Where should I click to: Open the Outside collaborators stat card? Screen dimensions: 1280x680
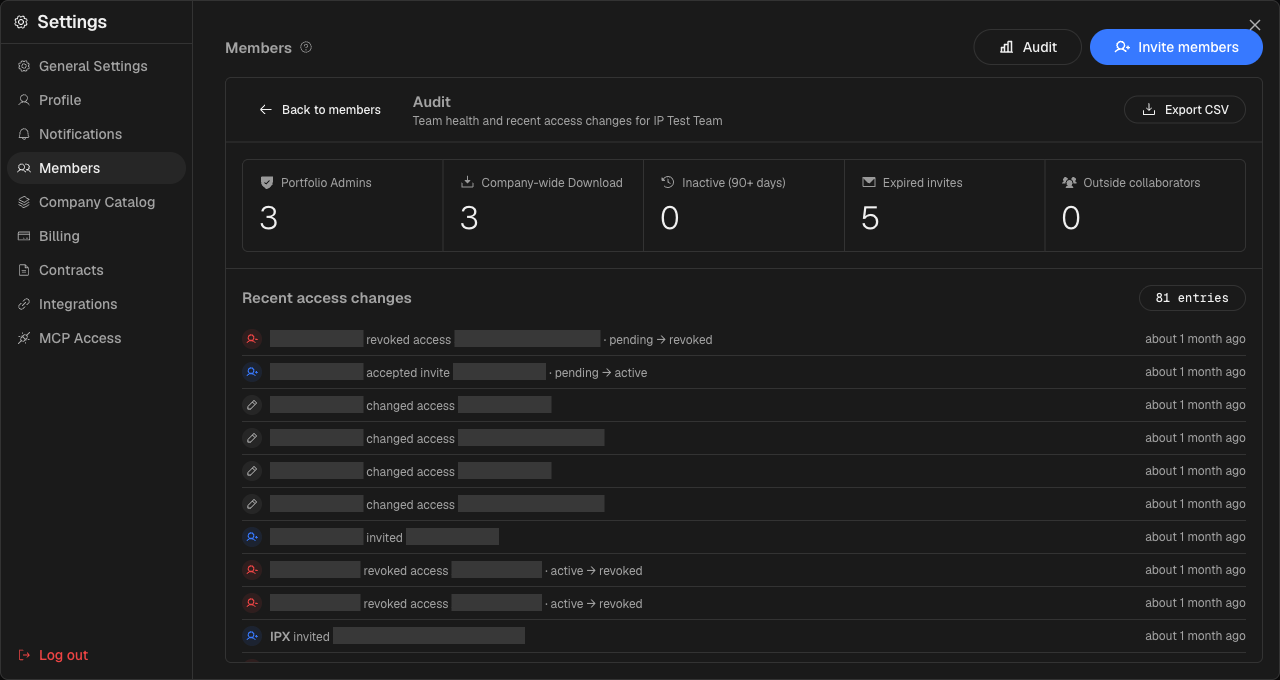click(x=1145, y=205)
